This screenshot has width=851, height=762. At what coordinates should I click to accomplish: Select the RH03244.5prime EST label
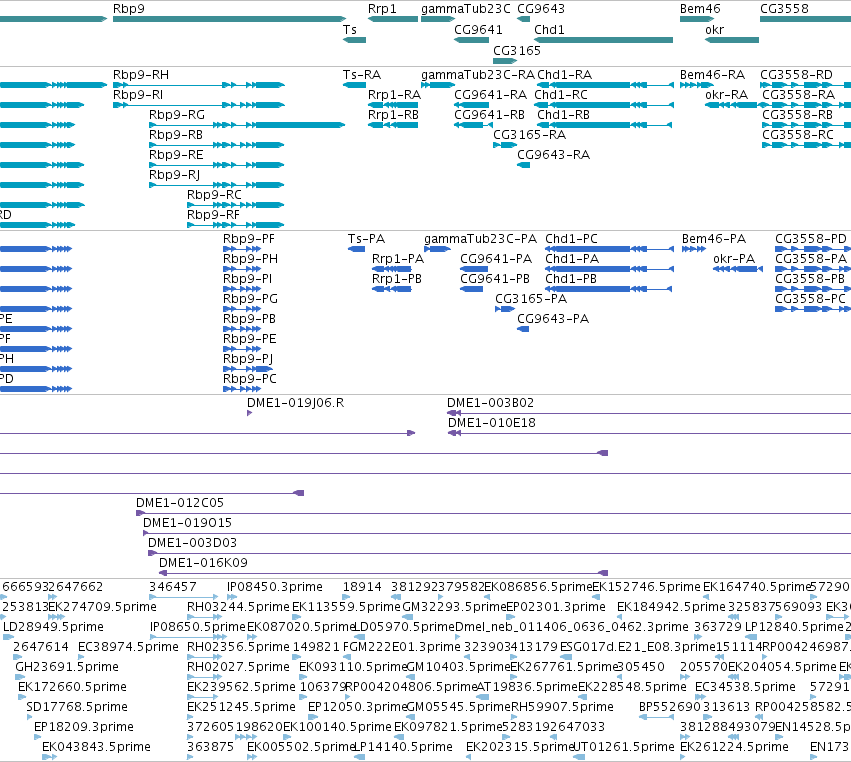click(x=238, y=607)
